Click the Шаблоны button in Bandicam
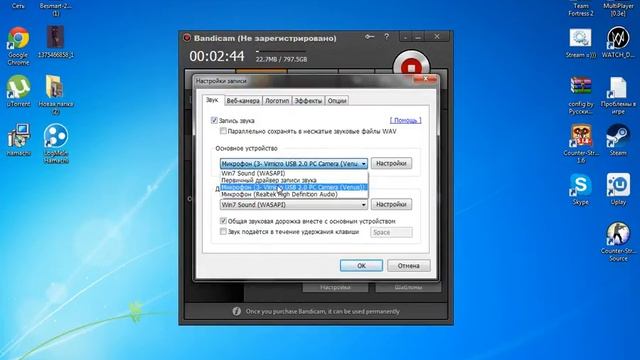The image size is (640, 360). coord(408,287)
